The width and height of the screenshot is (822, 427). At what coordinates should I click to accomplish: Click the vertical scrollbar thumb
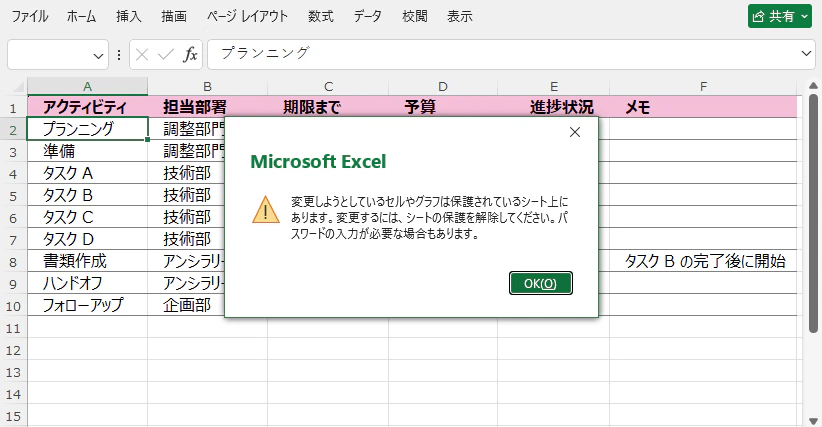point(813,213)
